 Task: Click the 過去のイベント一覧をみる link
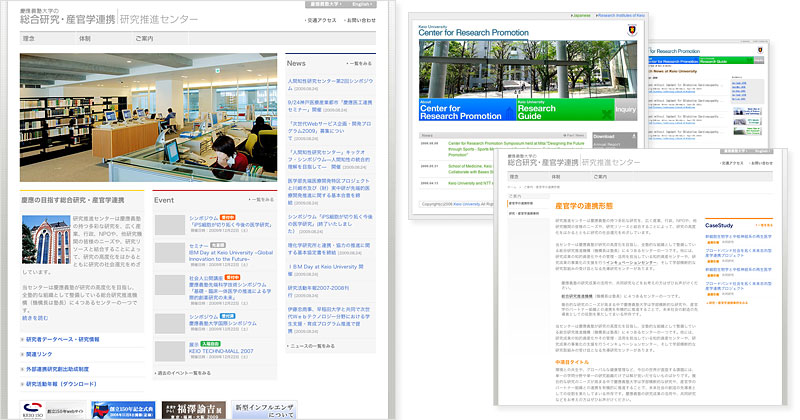(x=183, y=373)
